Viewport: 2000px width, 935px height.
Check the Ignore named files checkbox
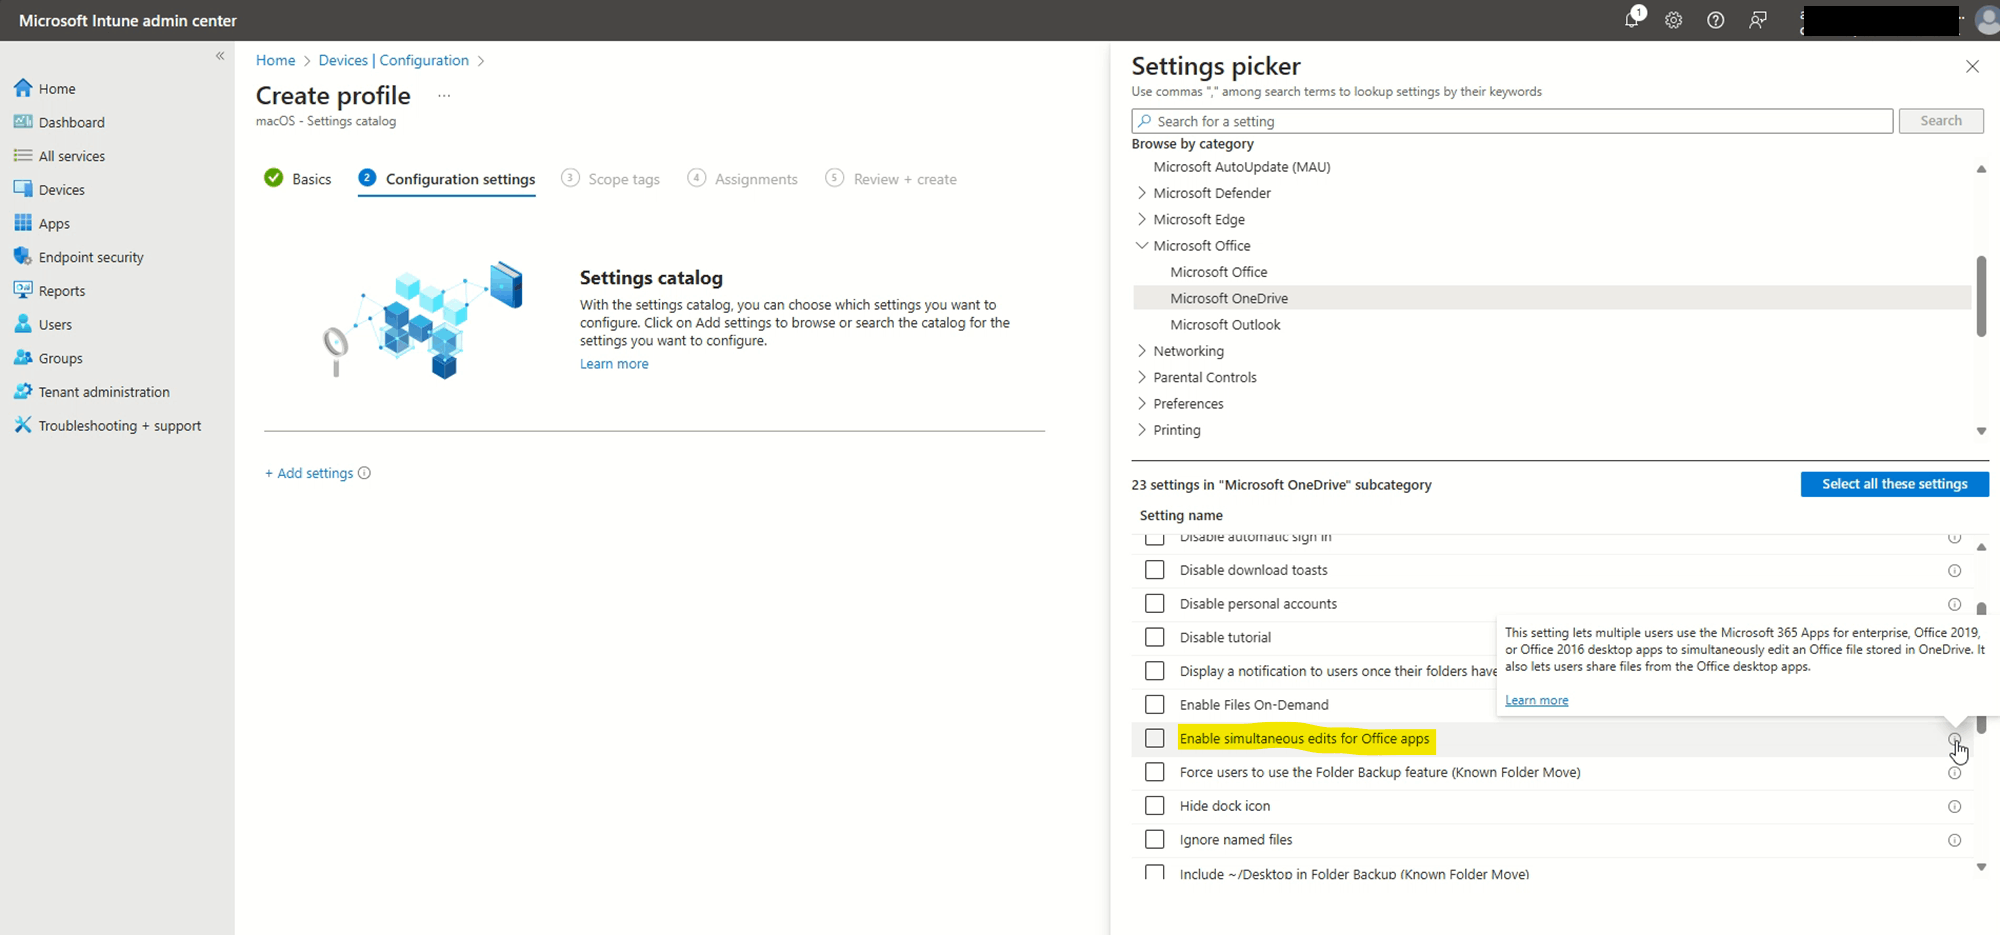tap(1155, 839)
